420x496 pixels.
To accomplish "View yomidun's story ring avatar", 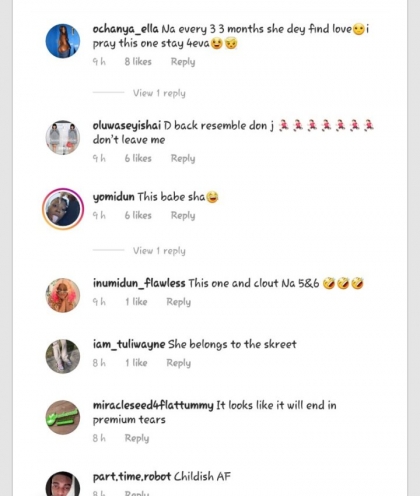I will [63, 209].
